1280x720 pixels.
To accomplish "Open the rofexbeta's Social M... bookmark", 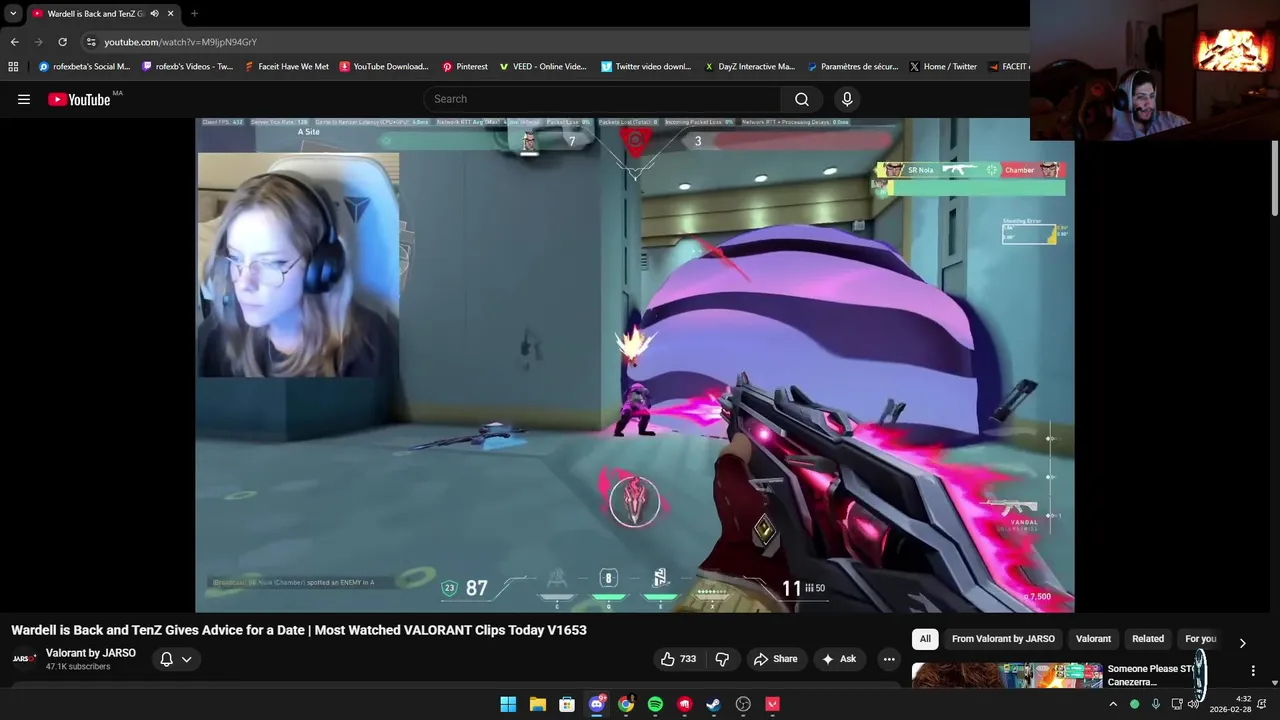I will pyautogui.click(x=84, y=67).
